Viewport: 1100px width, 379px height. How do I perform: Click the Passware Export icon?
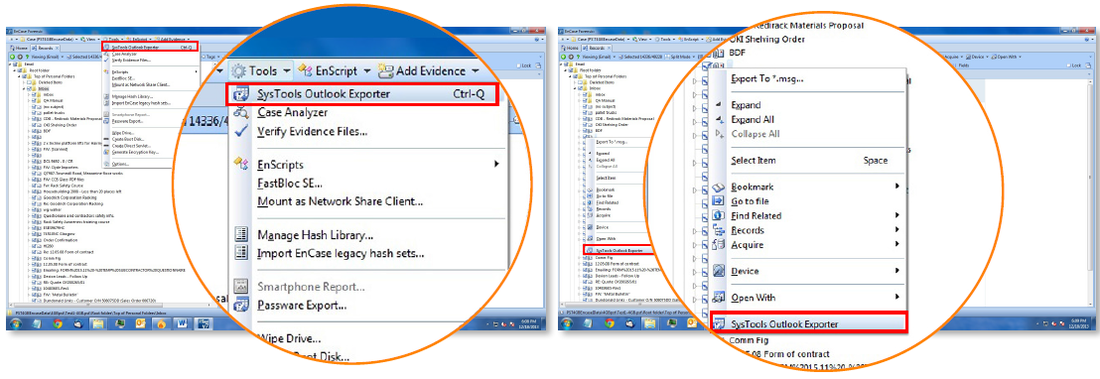[241, 305]
